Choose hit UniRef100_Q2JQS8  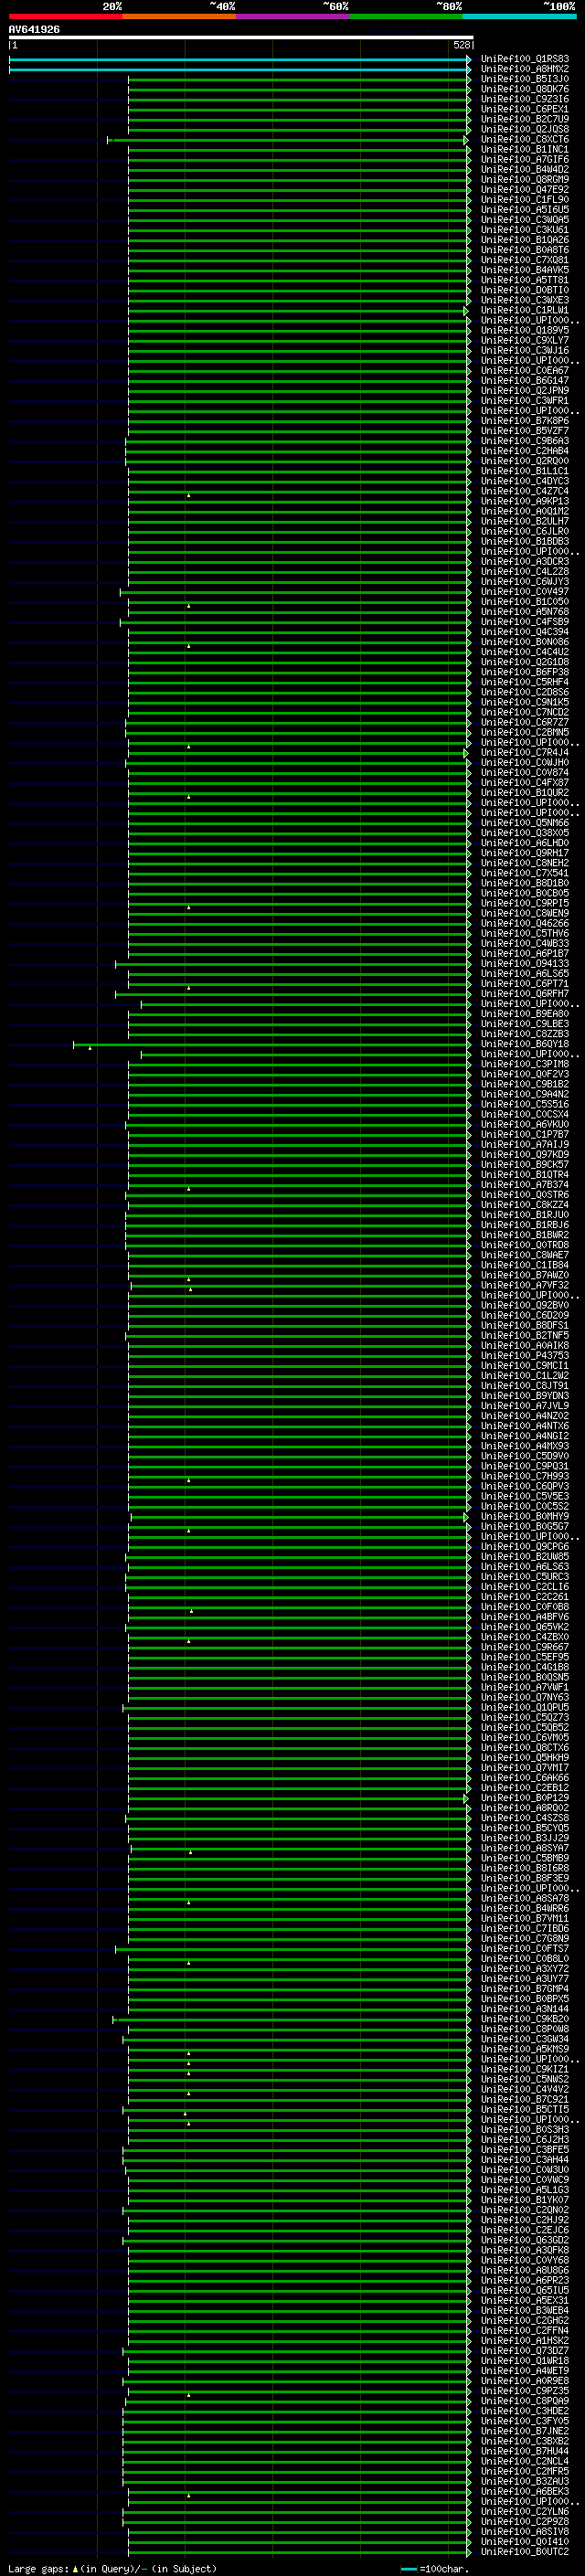525,129
